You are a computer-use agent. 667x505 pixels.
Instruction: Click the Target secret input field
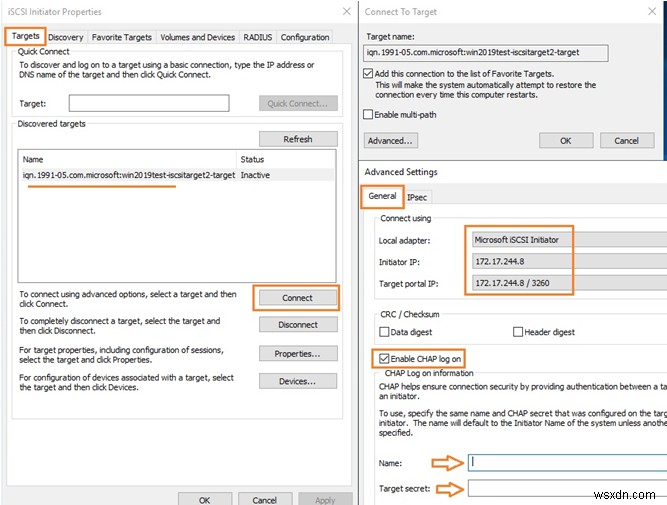pos(567,488)
